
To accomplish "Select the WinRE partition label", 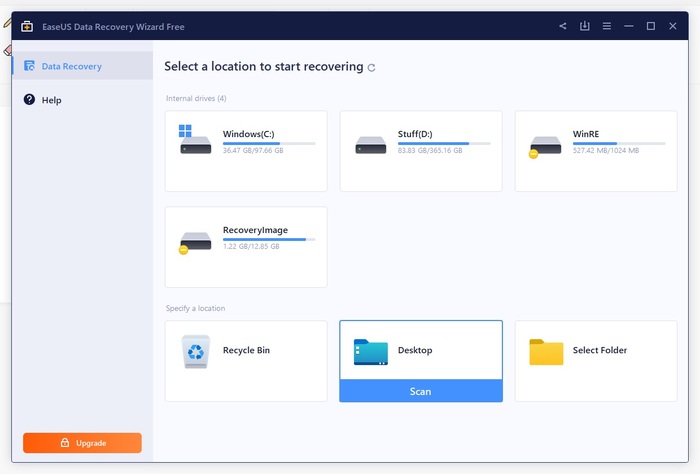I will 586,134.
